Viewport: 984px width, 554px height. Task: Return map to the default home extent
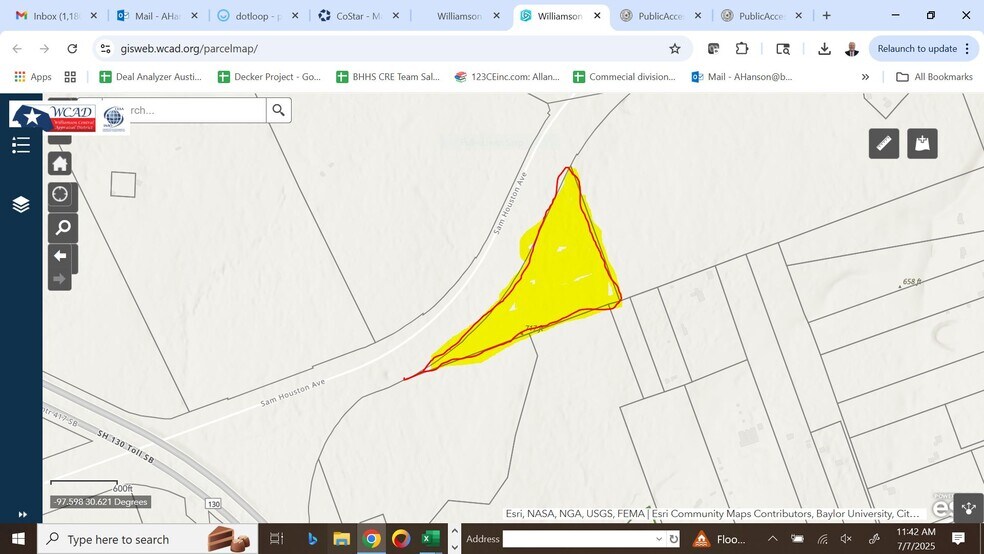point(60,164)
